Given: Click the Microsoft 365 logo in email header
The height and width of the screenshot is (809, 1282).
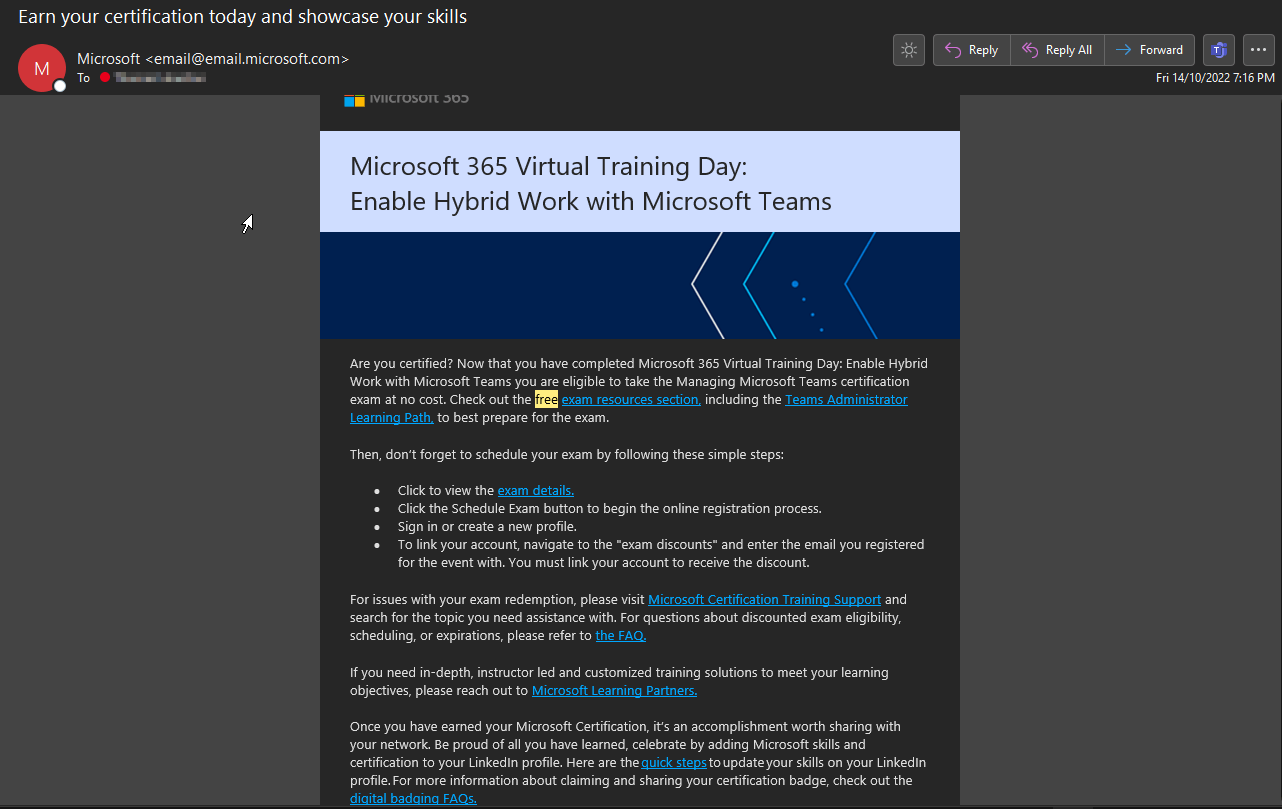Looking at the screenshot, I should [407, 98].
